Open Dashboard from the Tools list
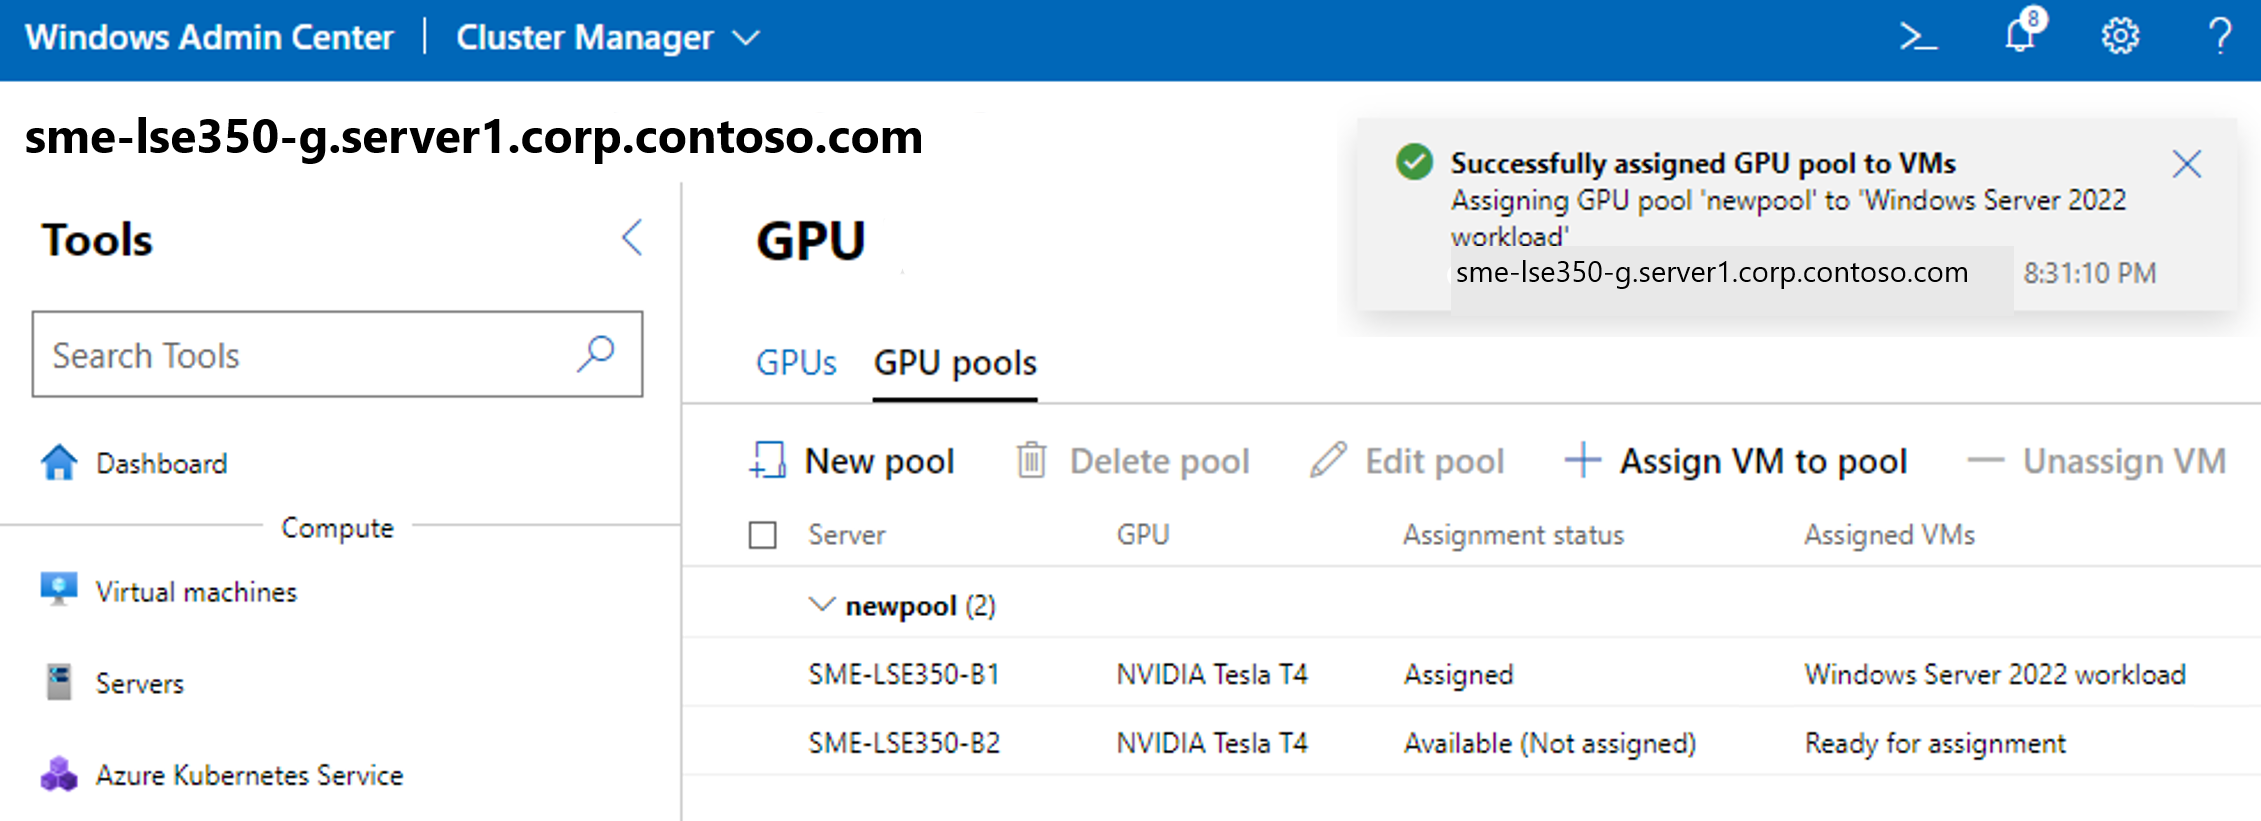The height and width of the screenshot is (821, 2261). pyautogui.click(x=162, y=464)
